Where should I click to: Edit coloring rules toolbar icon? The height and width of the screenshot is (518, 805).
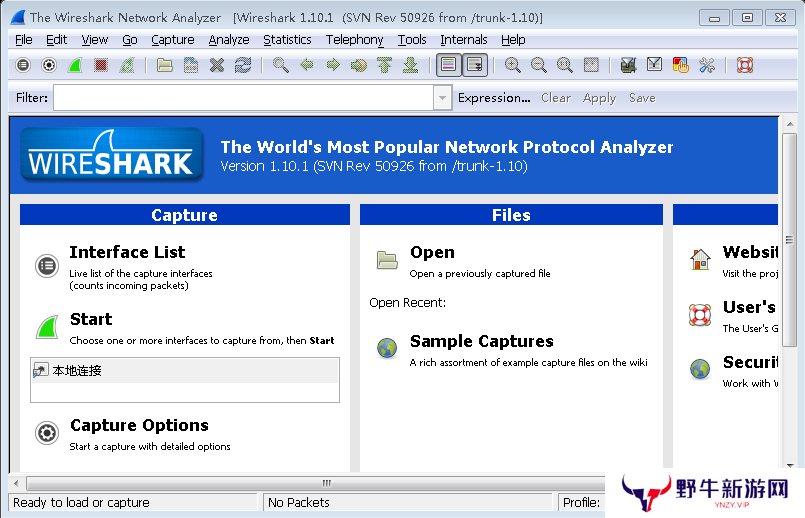(x=681, y=65)
